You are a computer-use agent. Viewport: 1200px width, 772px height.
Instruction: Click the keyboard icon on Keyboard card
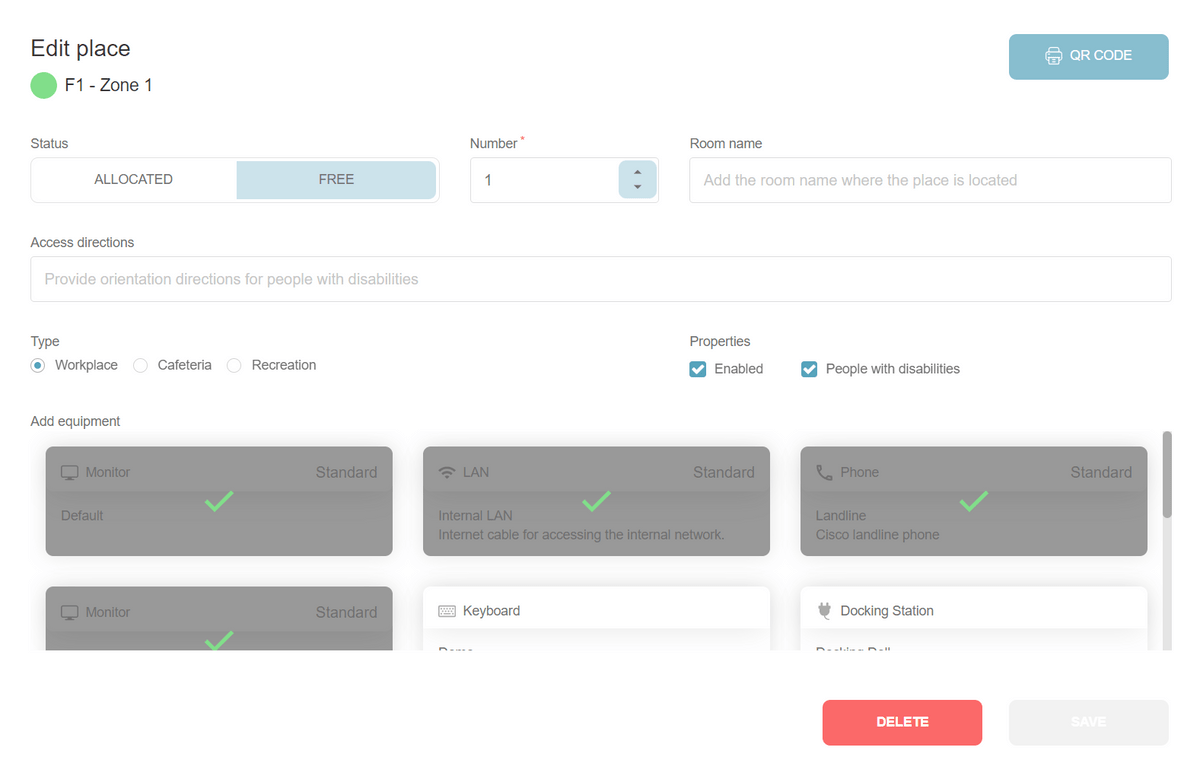(x=446, y=611)
